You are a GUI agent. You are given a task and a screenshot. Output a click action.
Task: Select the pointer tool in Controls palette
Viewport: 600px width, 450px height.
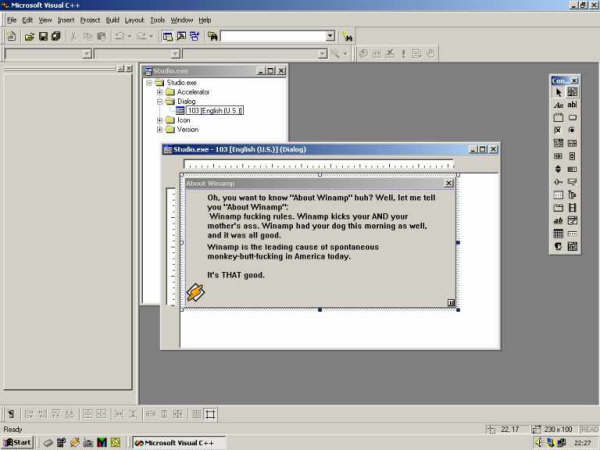click(558, 92)
